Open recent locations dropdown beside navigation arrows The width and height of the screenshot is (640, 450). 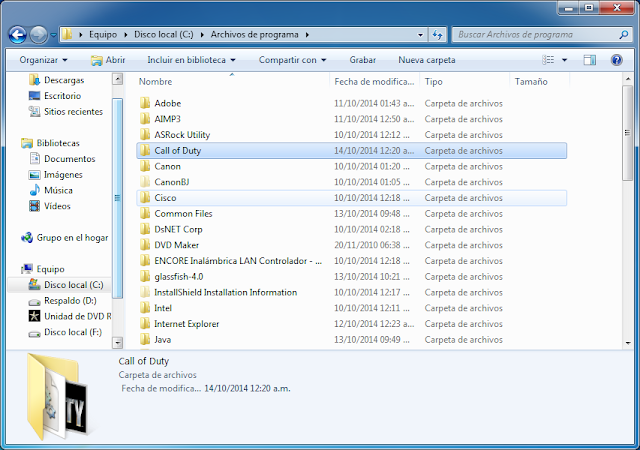53,35
